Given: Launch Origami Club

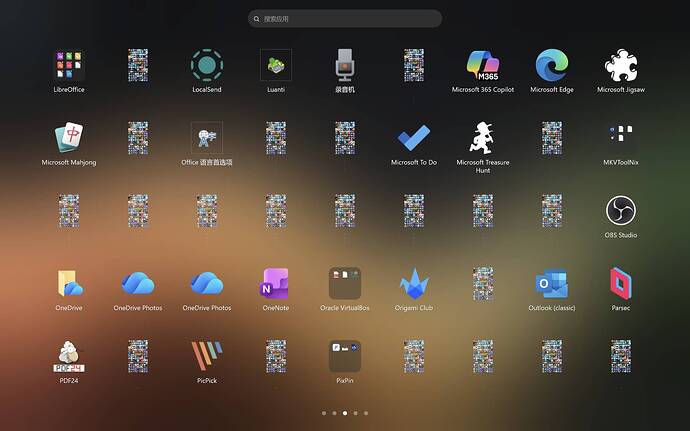Looking at the screenshot, I should point(414,284).
